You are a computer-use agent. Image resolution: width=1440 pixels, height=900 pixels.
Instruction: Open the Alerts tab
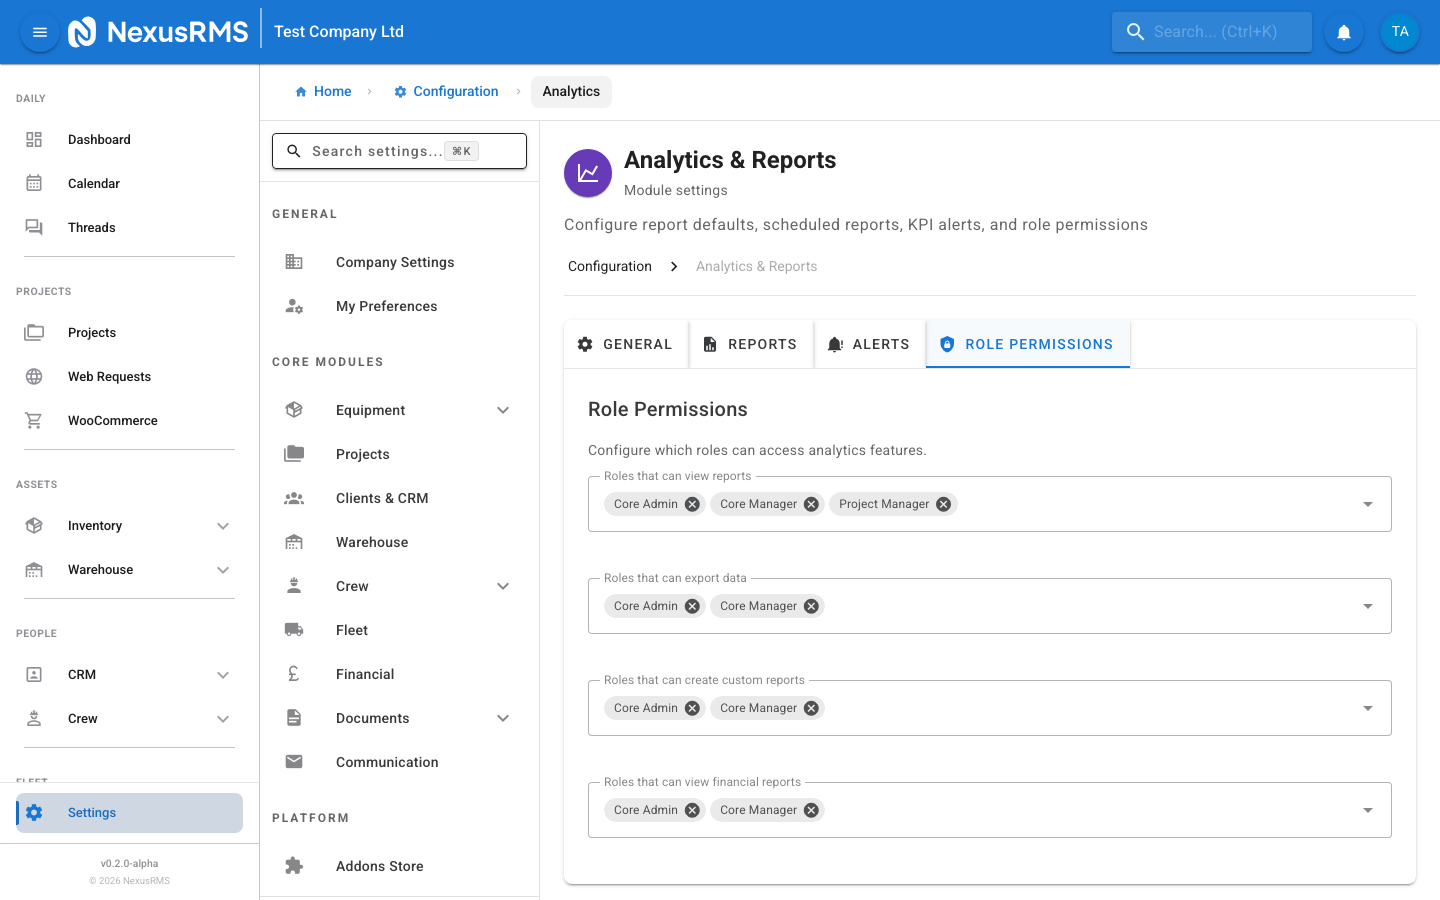point(869,344)
